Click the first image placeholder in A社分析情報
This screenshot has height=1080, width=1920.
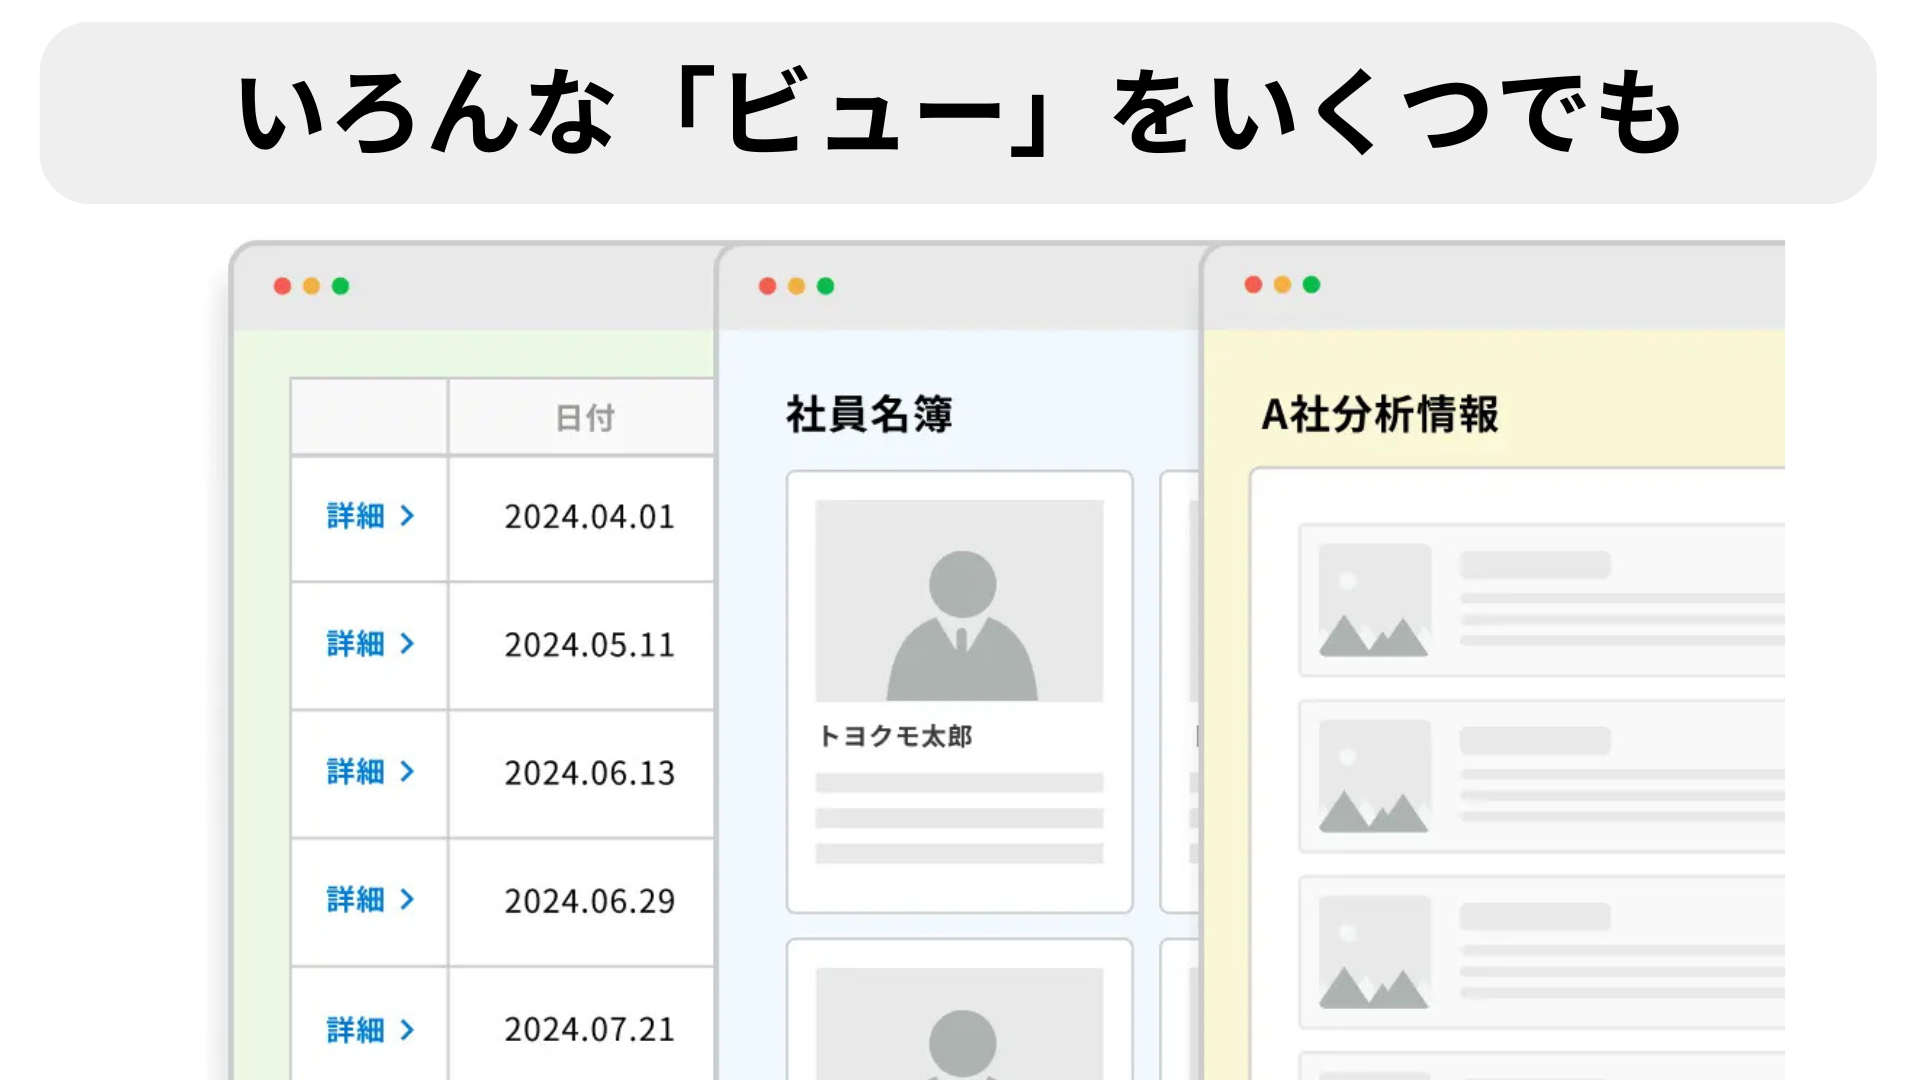coord(1374,601)
